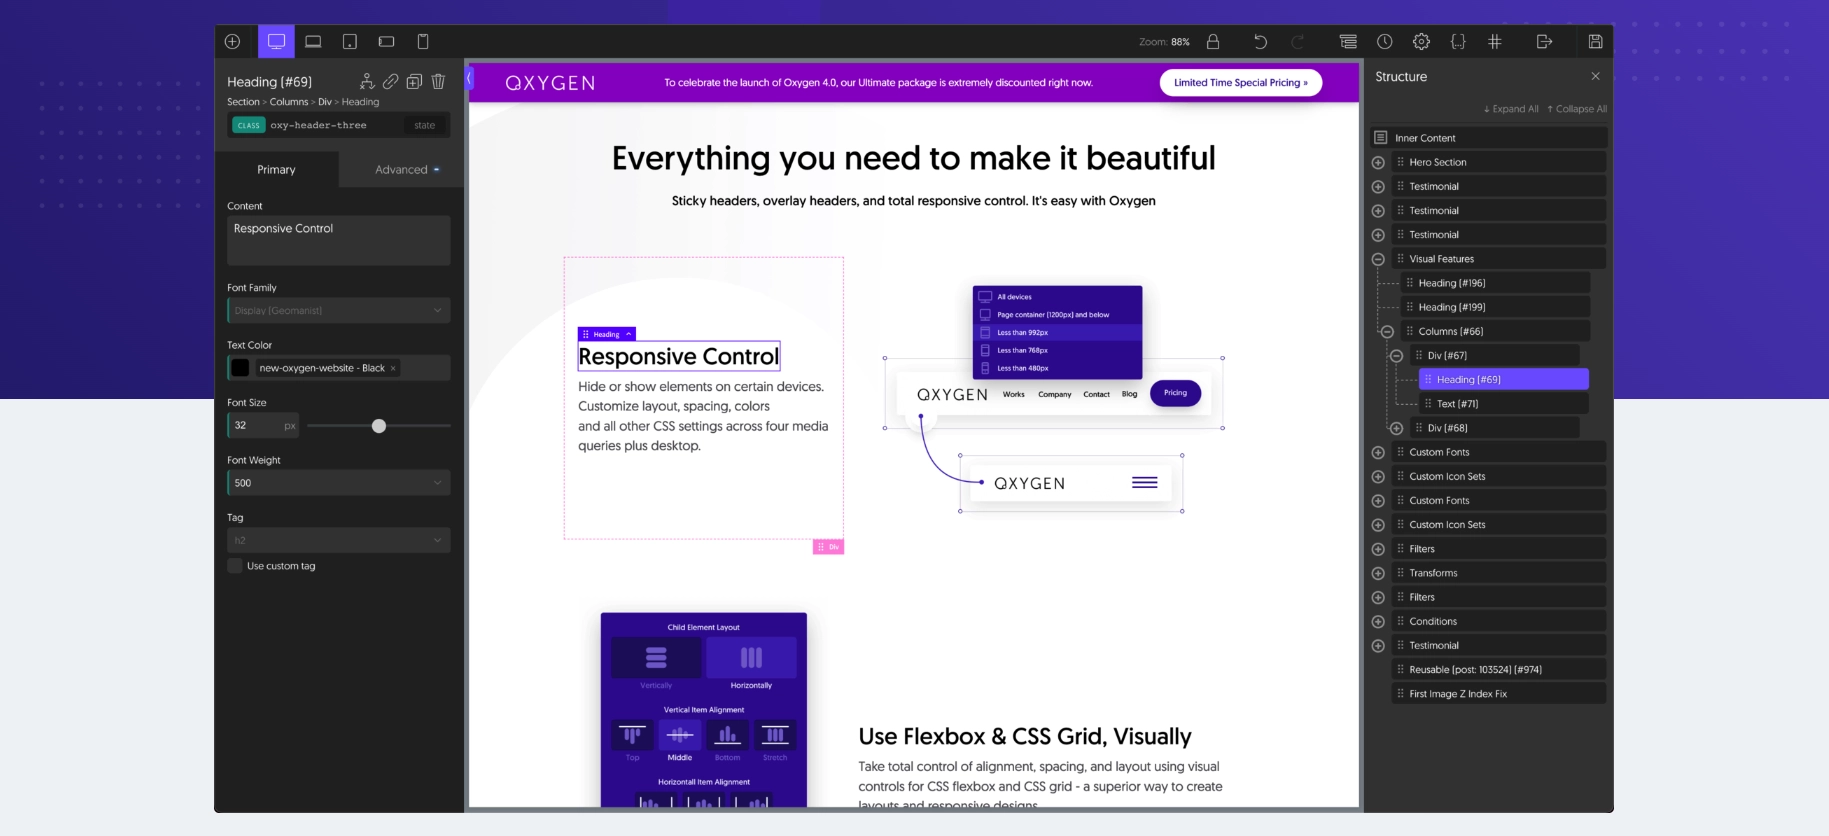Delete the Heading element with trash icon
The image size is (1829, 836).
point(438,81)
